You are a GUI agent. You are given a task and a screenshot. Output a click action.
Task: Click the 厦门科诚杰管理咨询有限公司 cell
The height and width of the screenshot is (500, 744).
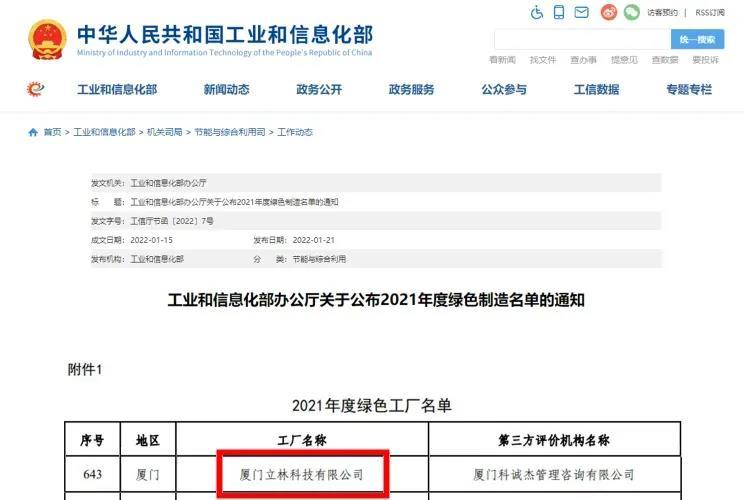point(554,474)
